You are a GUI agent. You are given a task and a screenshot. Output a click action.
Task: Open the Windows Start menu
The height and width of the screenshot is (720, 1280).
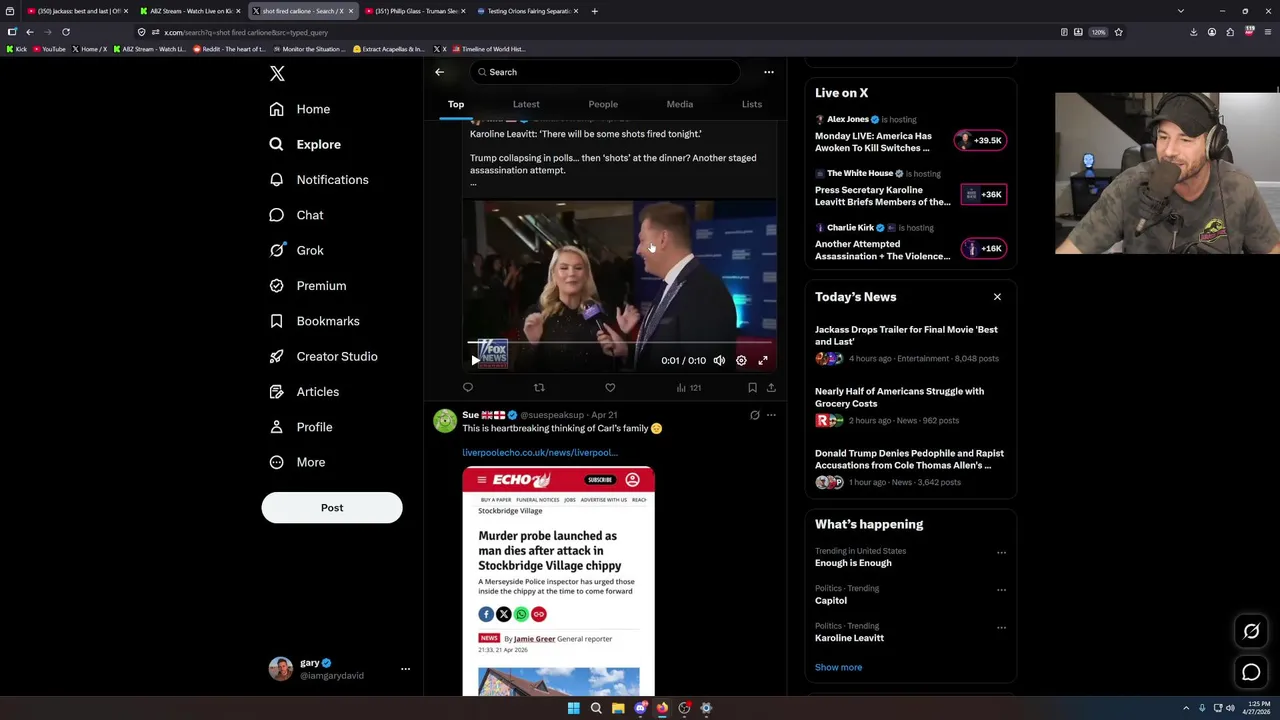tap(573, 708)
